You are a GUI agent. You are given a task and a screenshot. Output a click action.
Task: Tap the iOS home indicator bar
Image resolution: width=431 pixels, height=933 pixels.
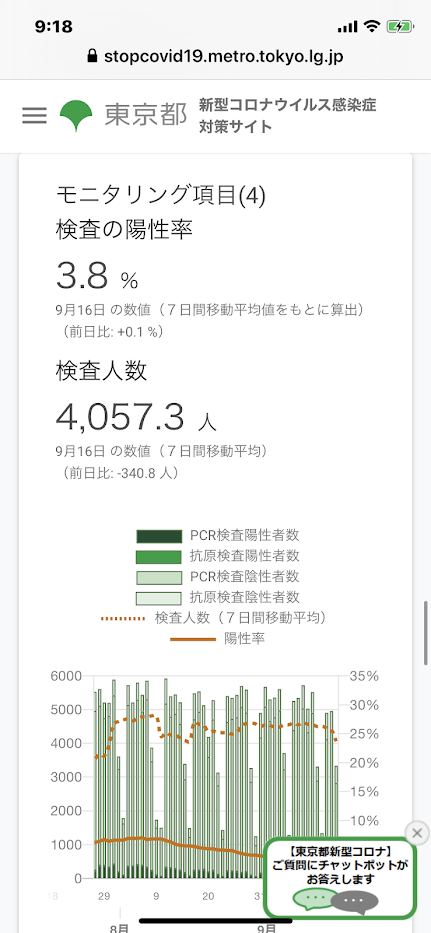216,920
